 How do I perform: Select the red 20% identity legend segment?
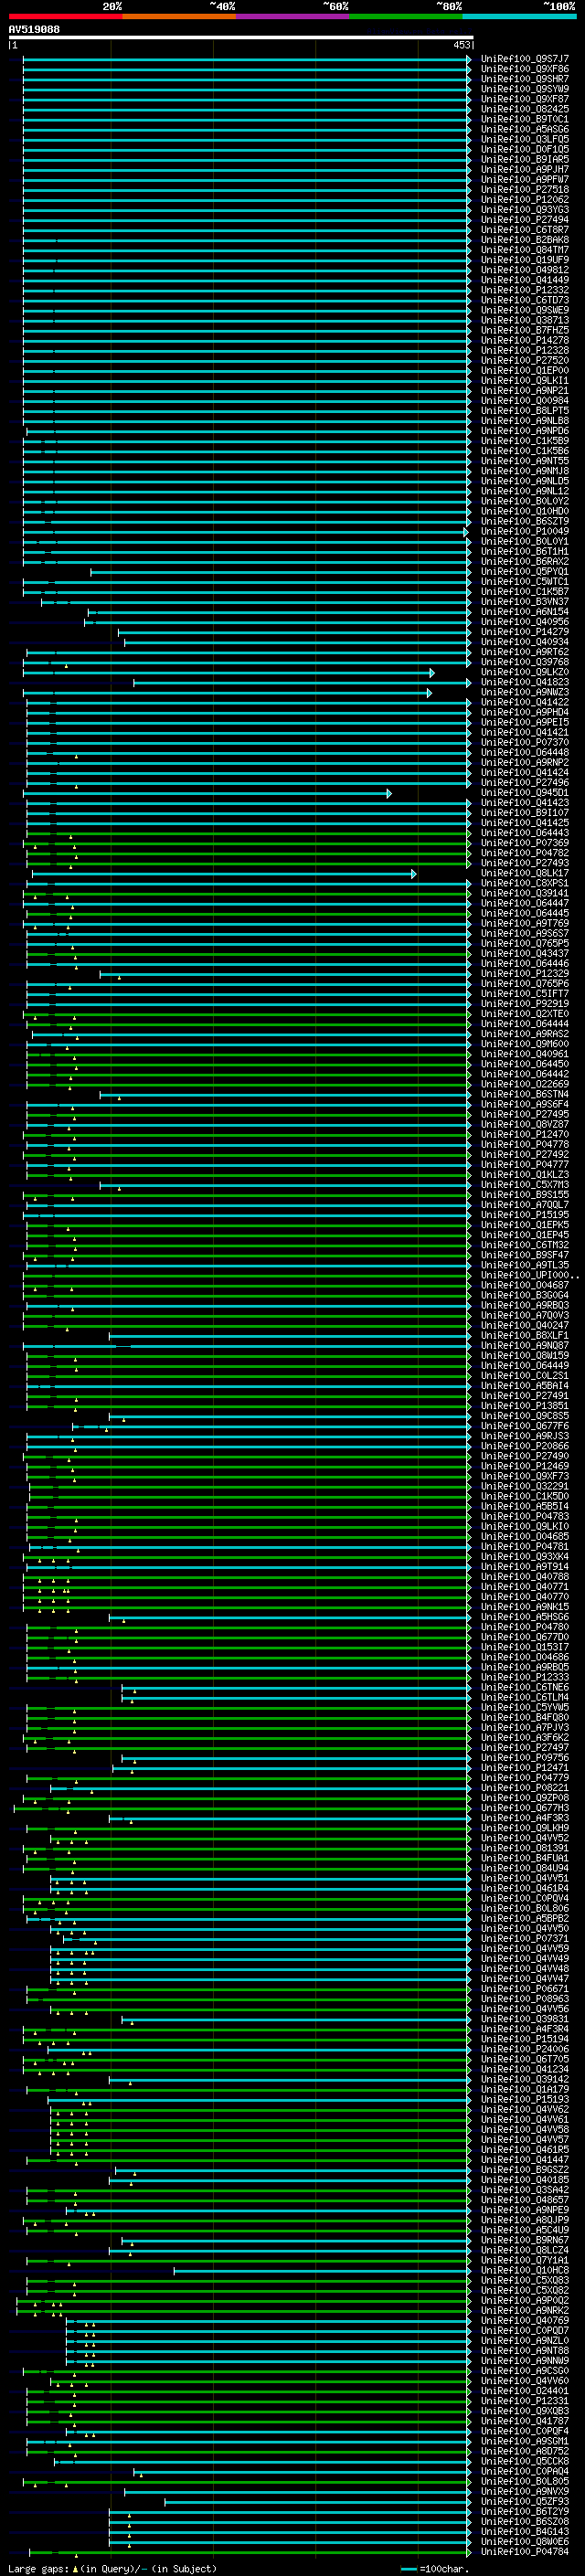(x=65, y=16)
